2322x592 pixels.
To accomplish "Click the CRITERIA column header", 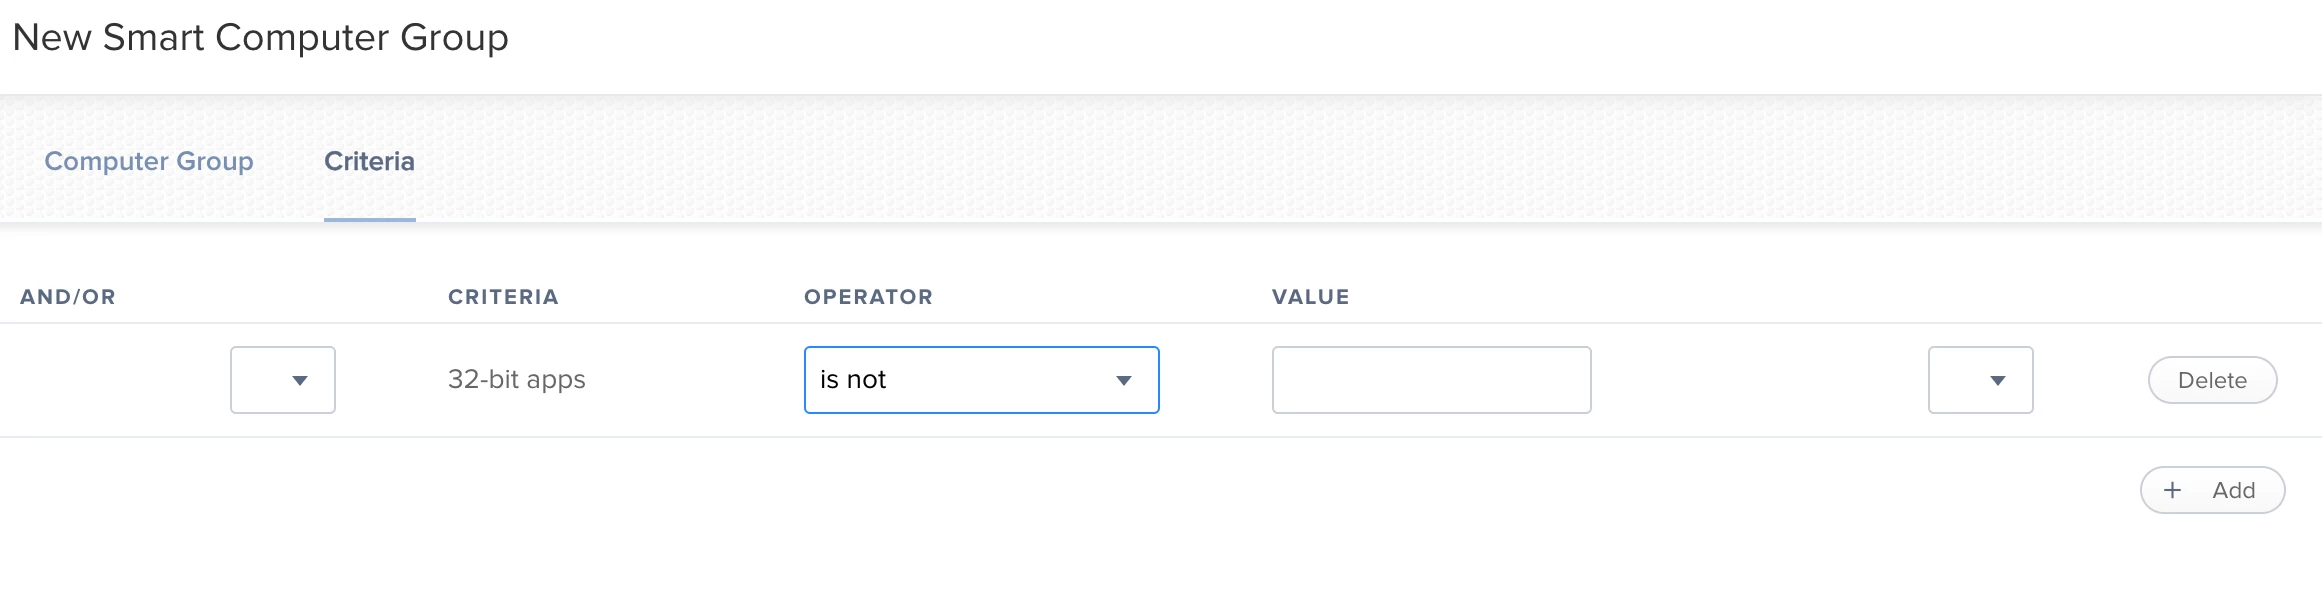I will pyautogui.click(x=503, y=297).
